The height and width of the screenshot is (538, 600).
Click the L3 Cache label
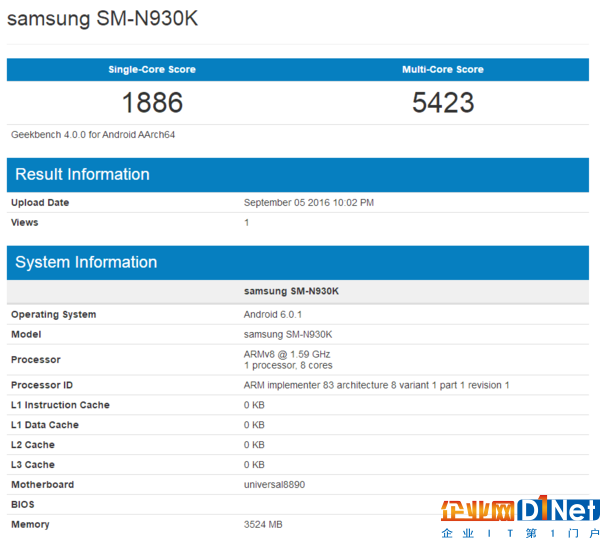(33, 465)
